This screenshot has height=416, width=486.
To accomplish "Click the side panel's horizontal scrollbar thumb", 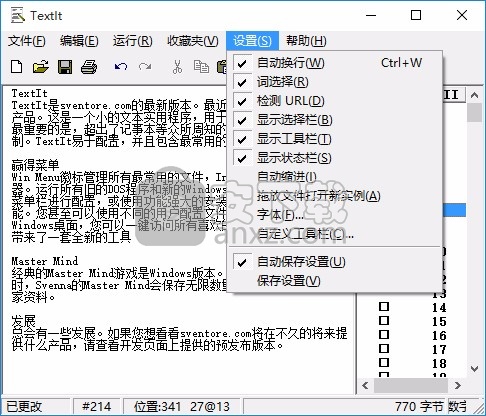I will [x=411, y=386].
